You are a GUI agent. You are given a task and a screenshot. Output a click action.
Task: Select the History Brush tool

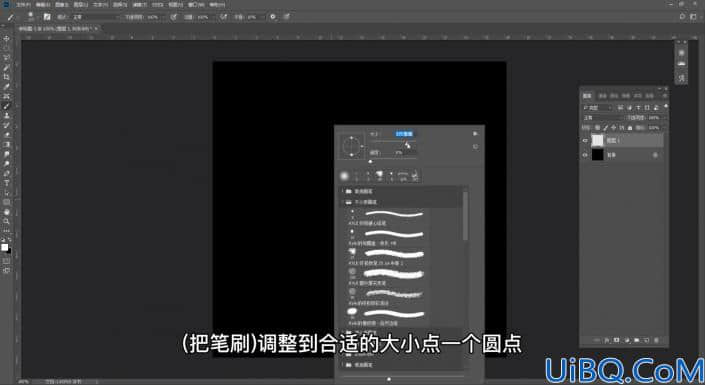point(6,125)
